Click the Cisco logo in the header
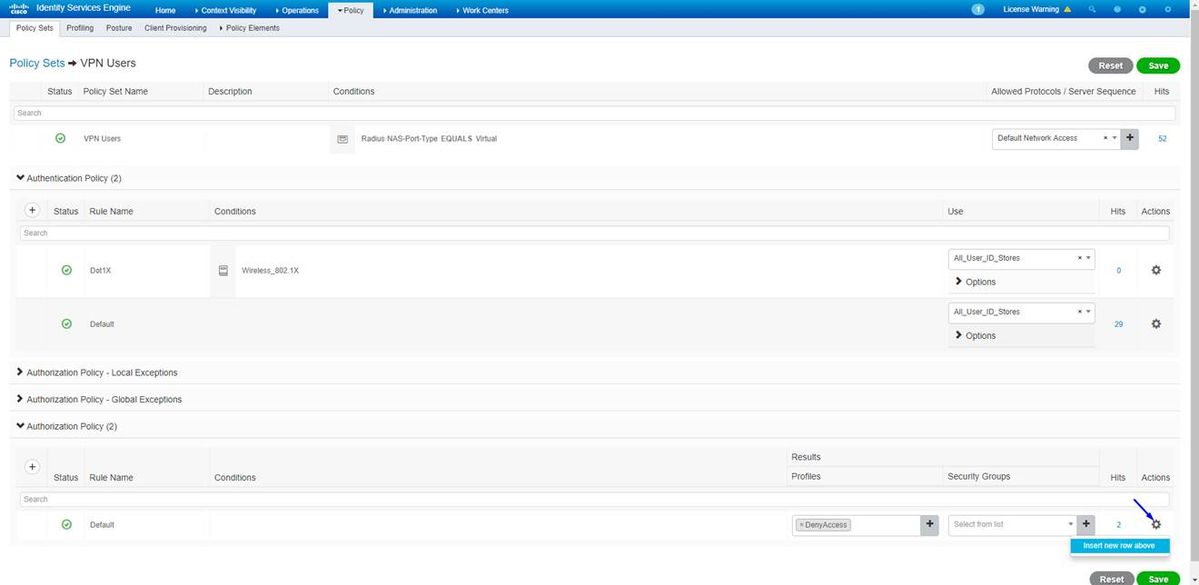Viewport: 1199px width, 585px height. [19, 9]
